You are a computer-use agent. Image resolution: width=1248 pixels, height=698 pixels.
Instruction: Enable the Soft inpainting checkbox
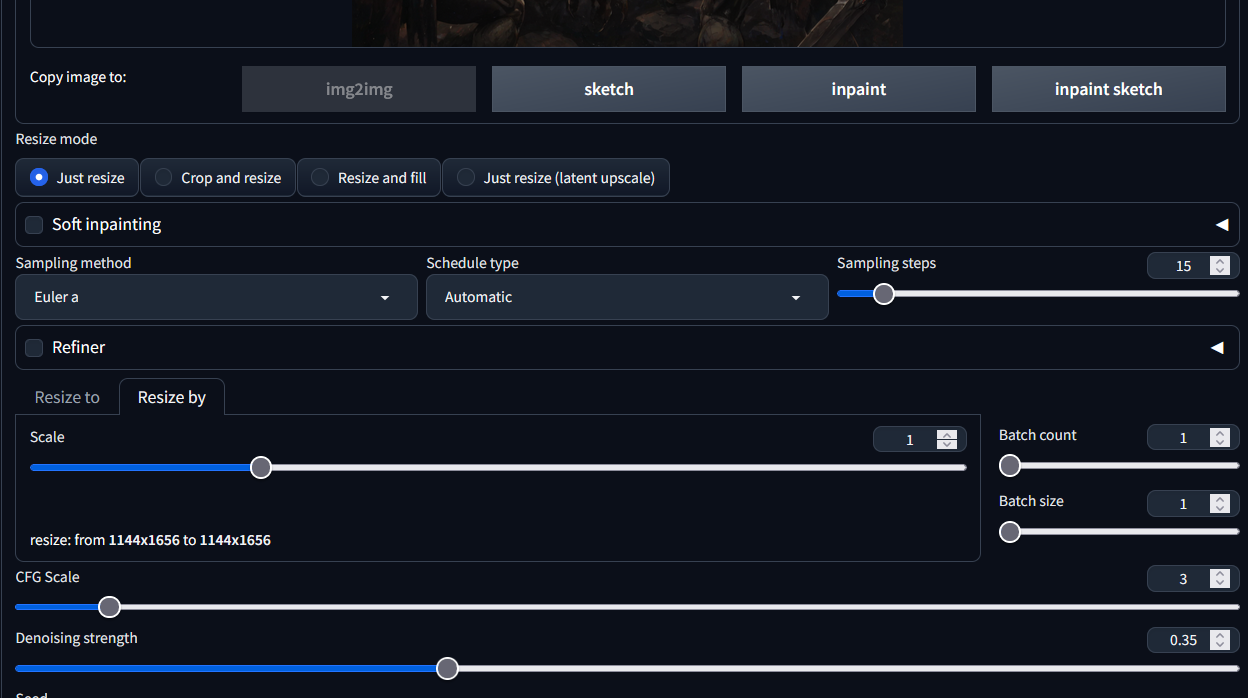coord(34,225)
